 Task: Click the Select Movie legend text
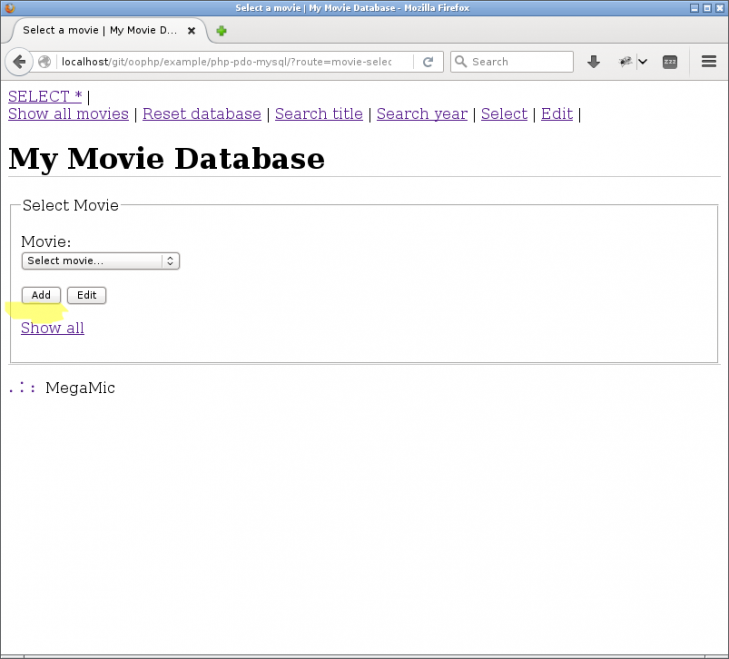(70, 206)
